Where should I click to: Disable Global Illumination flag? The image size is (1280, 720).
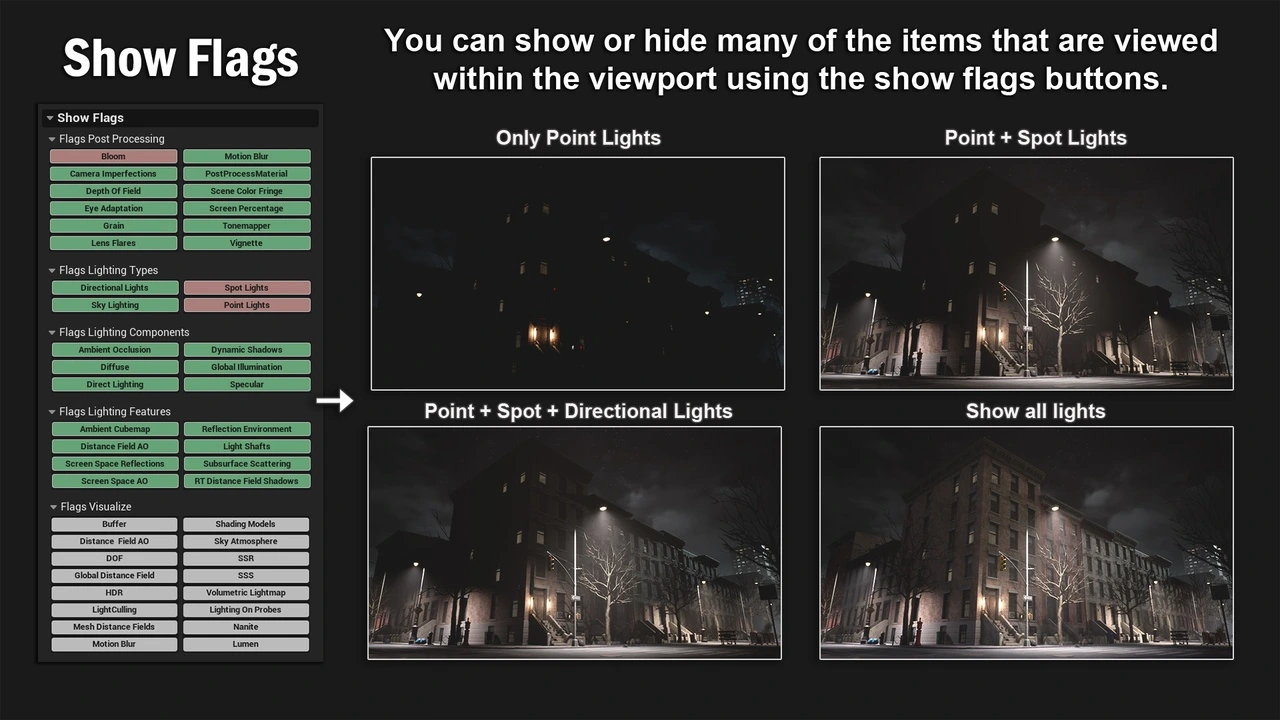(246, 367)
